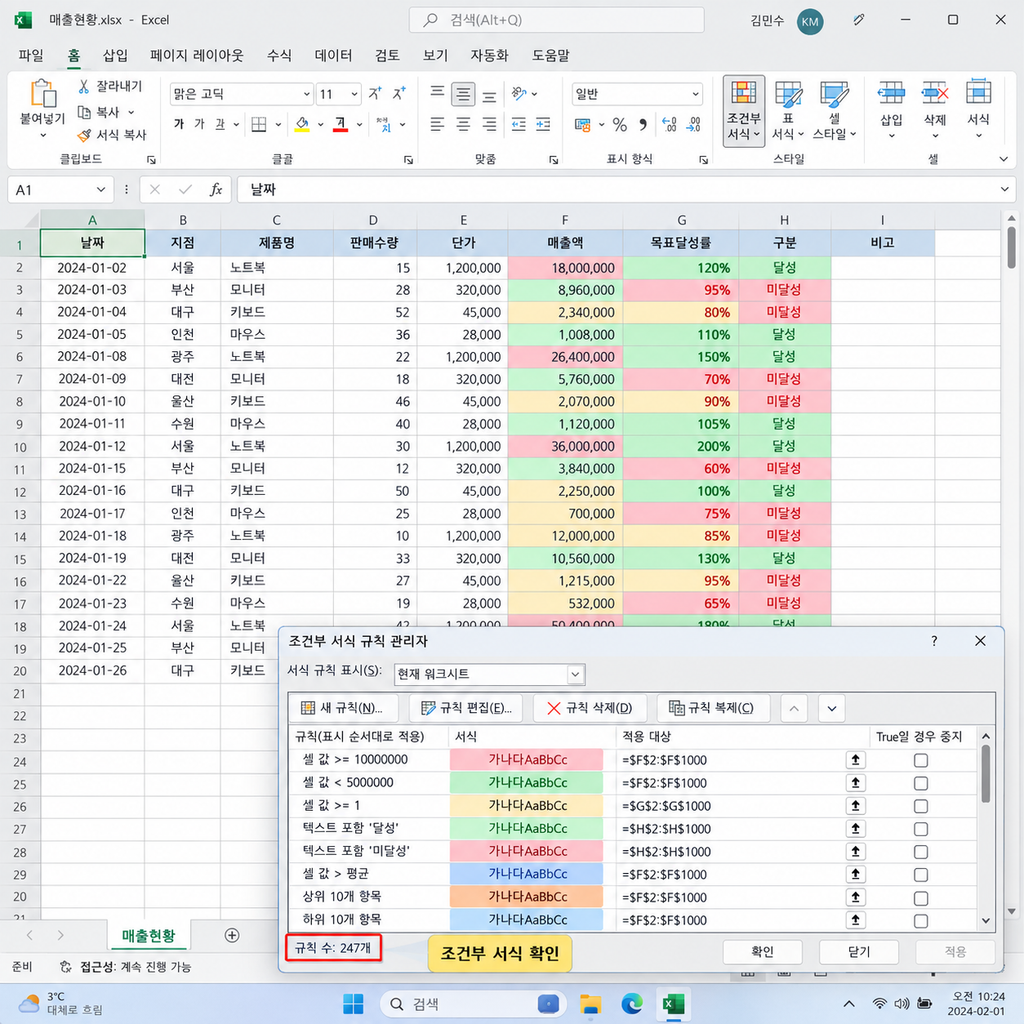Viewport: 1024px width, 1024px height.
Task: Apply the fill color bucket tool
Action: pos(302,124)
